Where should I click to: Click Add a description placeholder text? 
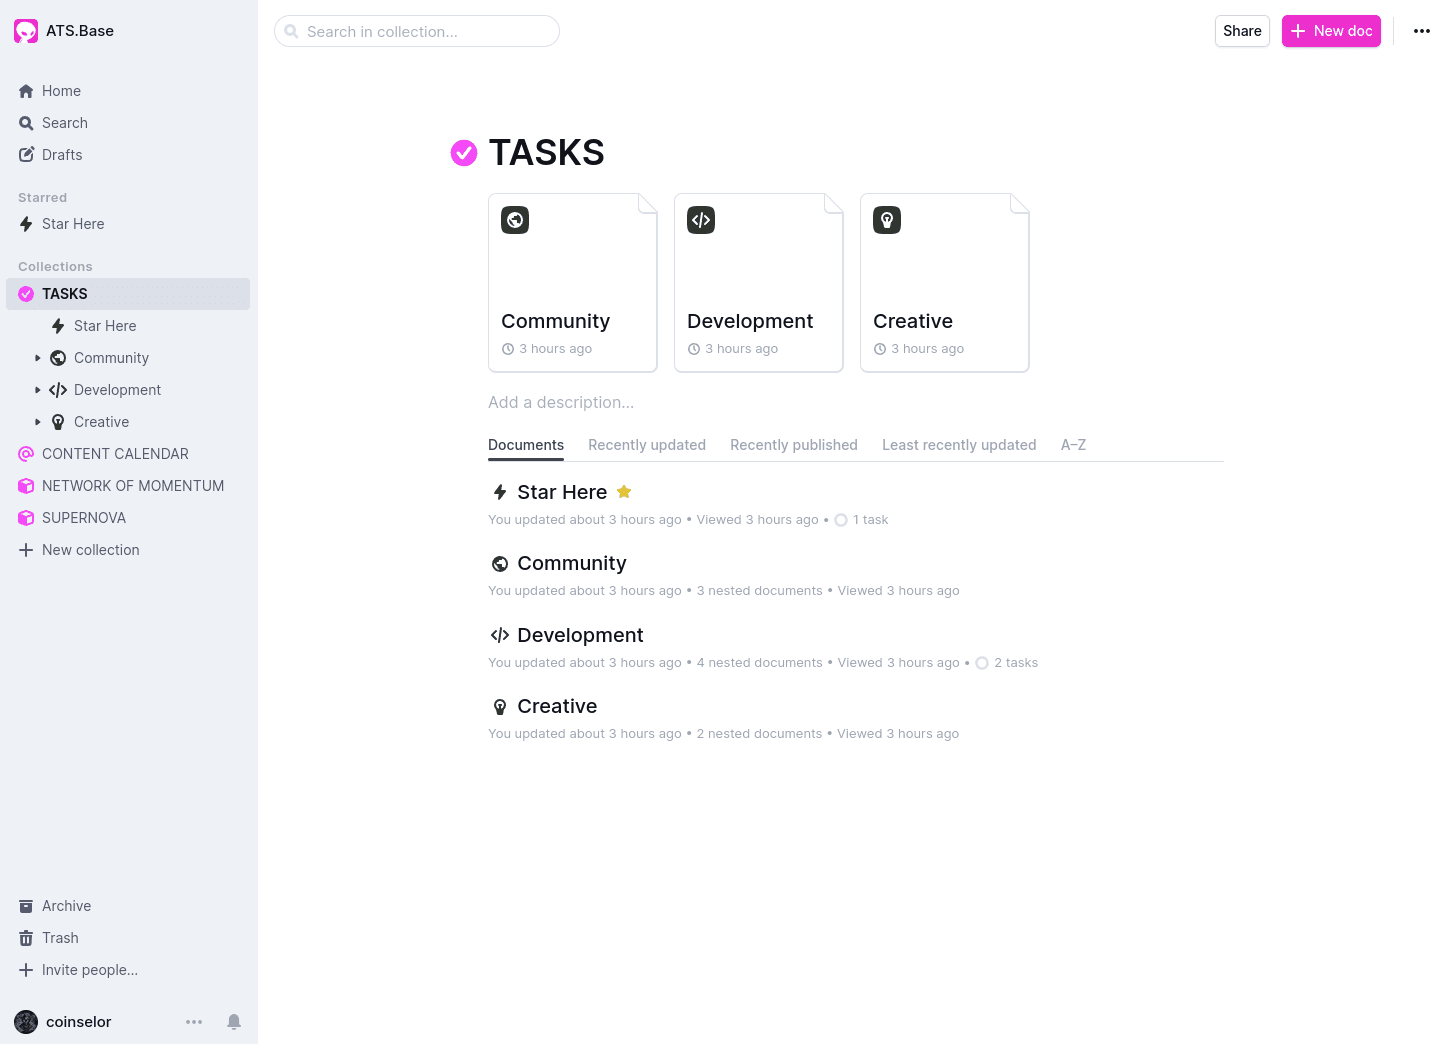click(x=561, y=402)
